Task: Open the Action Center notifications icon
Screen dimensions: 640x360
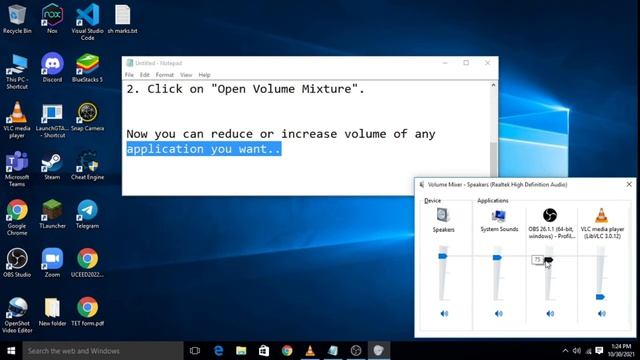Action: pyautogui.click(x=599, y=351)
